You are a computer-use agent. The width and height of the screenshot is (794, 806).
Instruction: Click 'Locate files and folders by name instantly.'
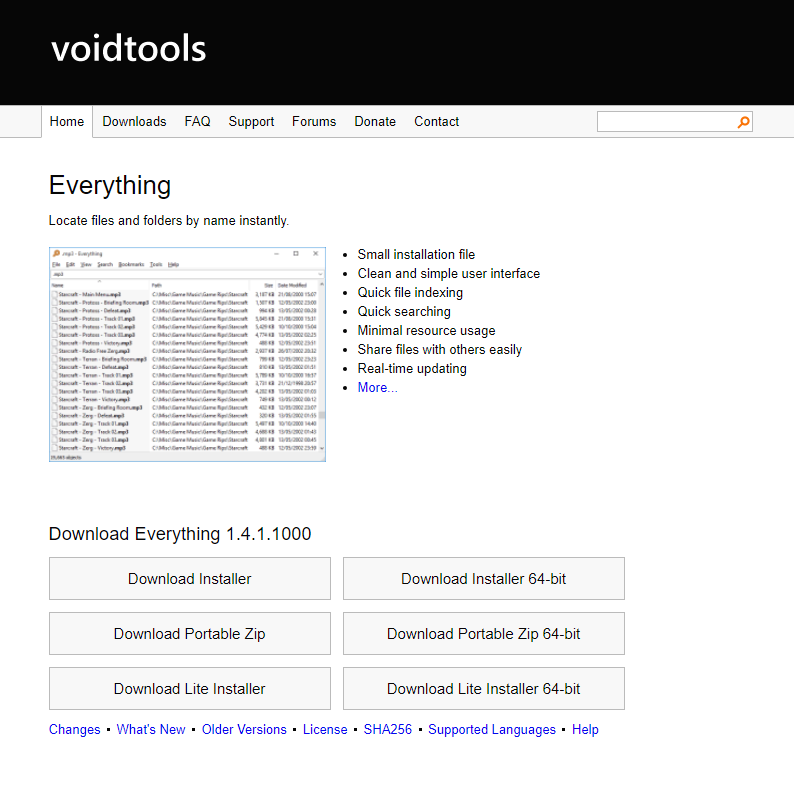(169, 221)
